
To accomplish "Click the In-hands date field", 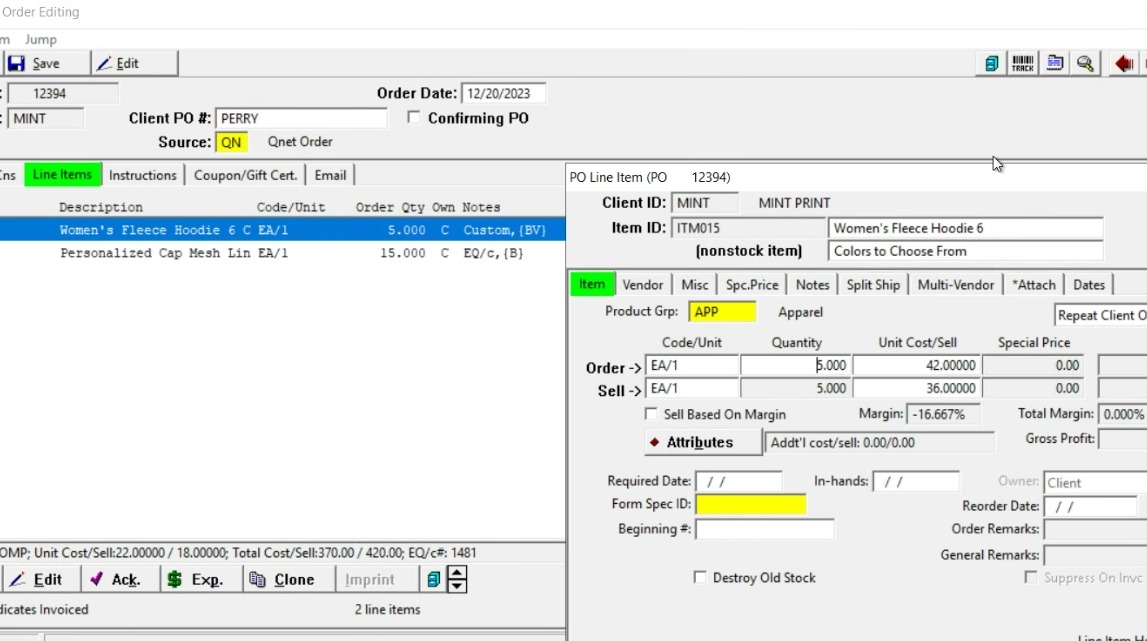I will 916,481.
